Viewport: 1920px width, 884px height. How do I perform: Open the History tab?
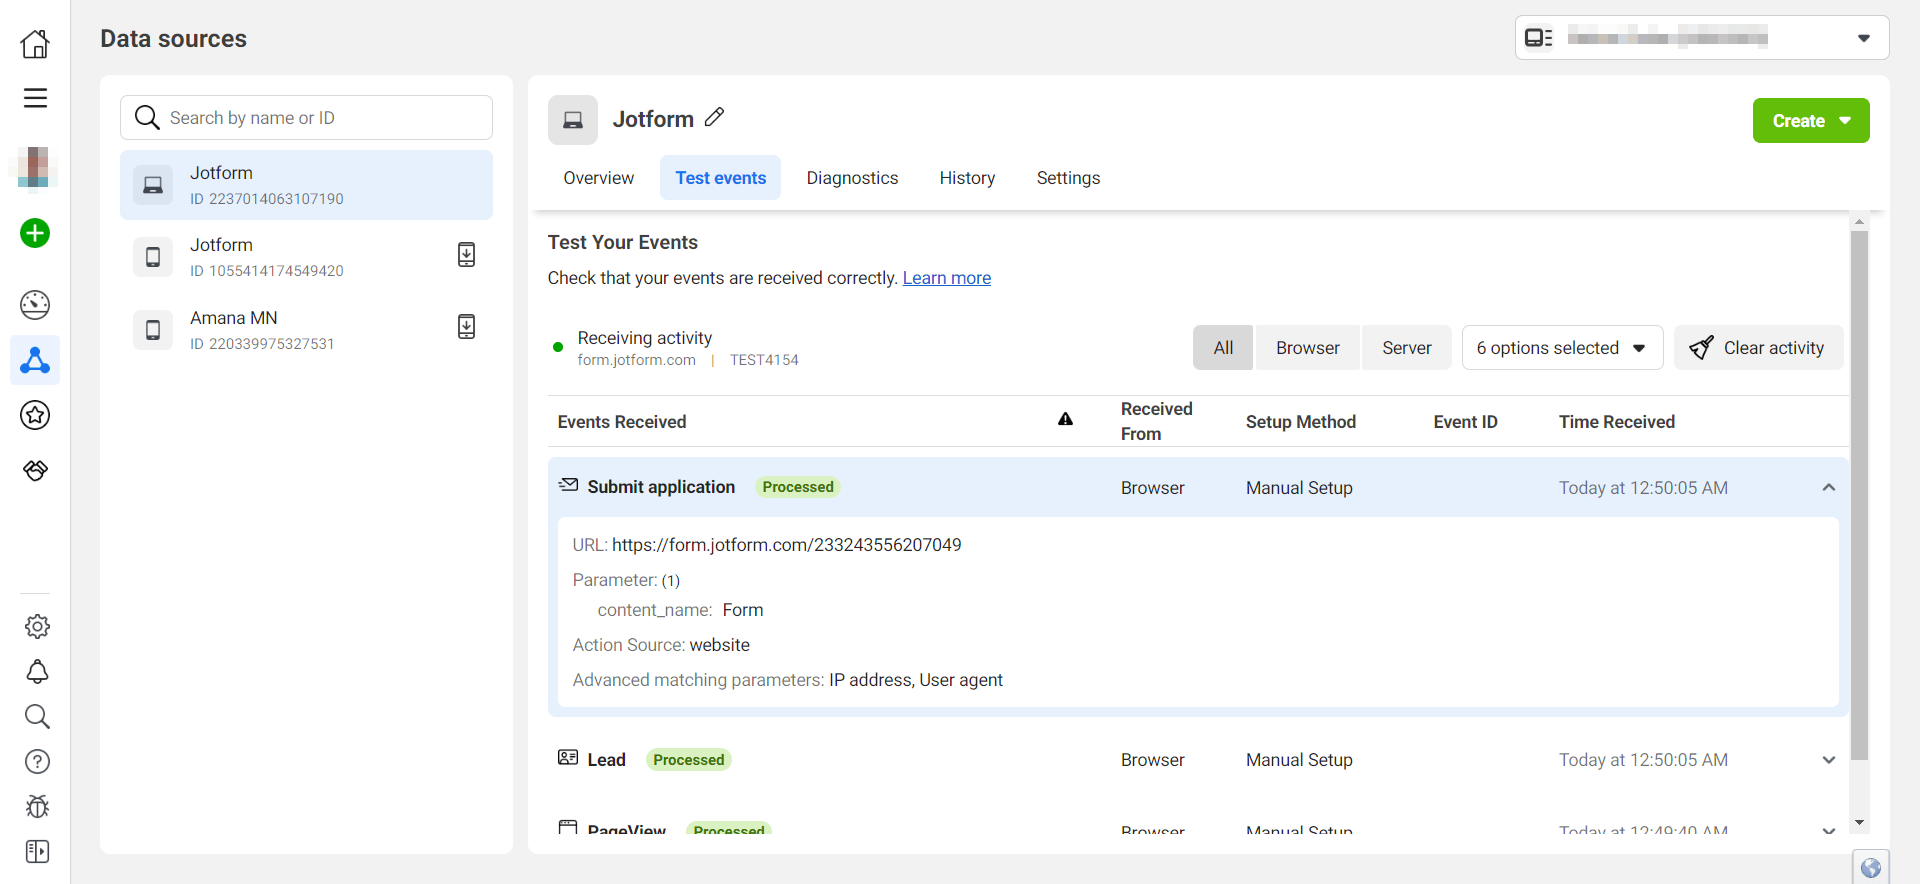[x=966, y=178]
